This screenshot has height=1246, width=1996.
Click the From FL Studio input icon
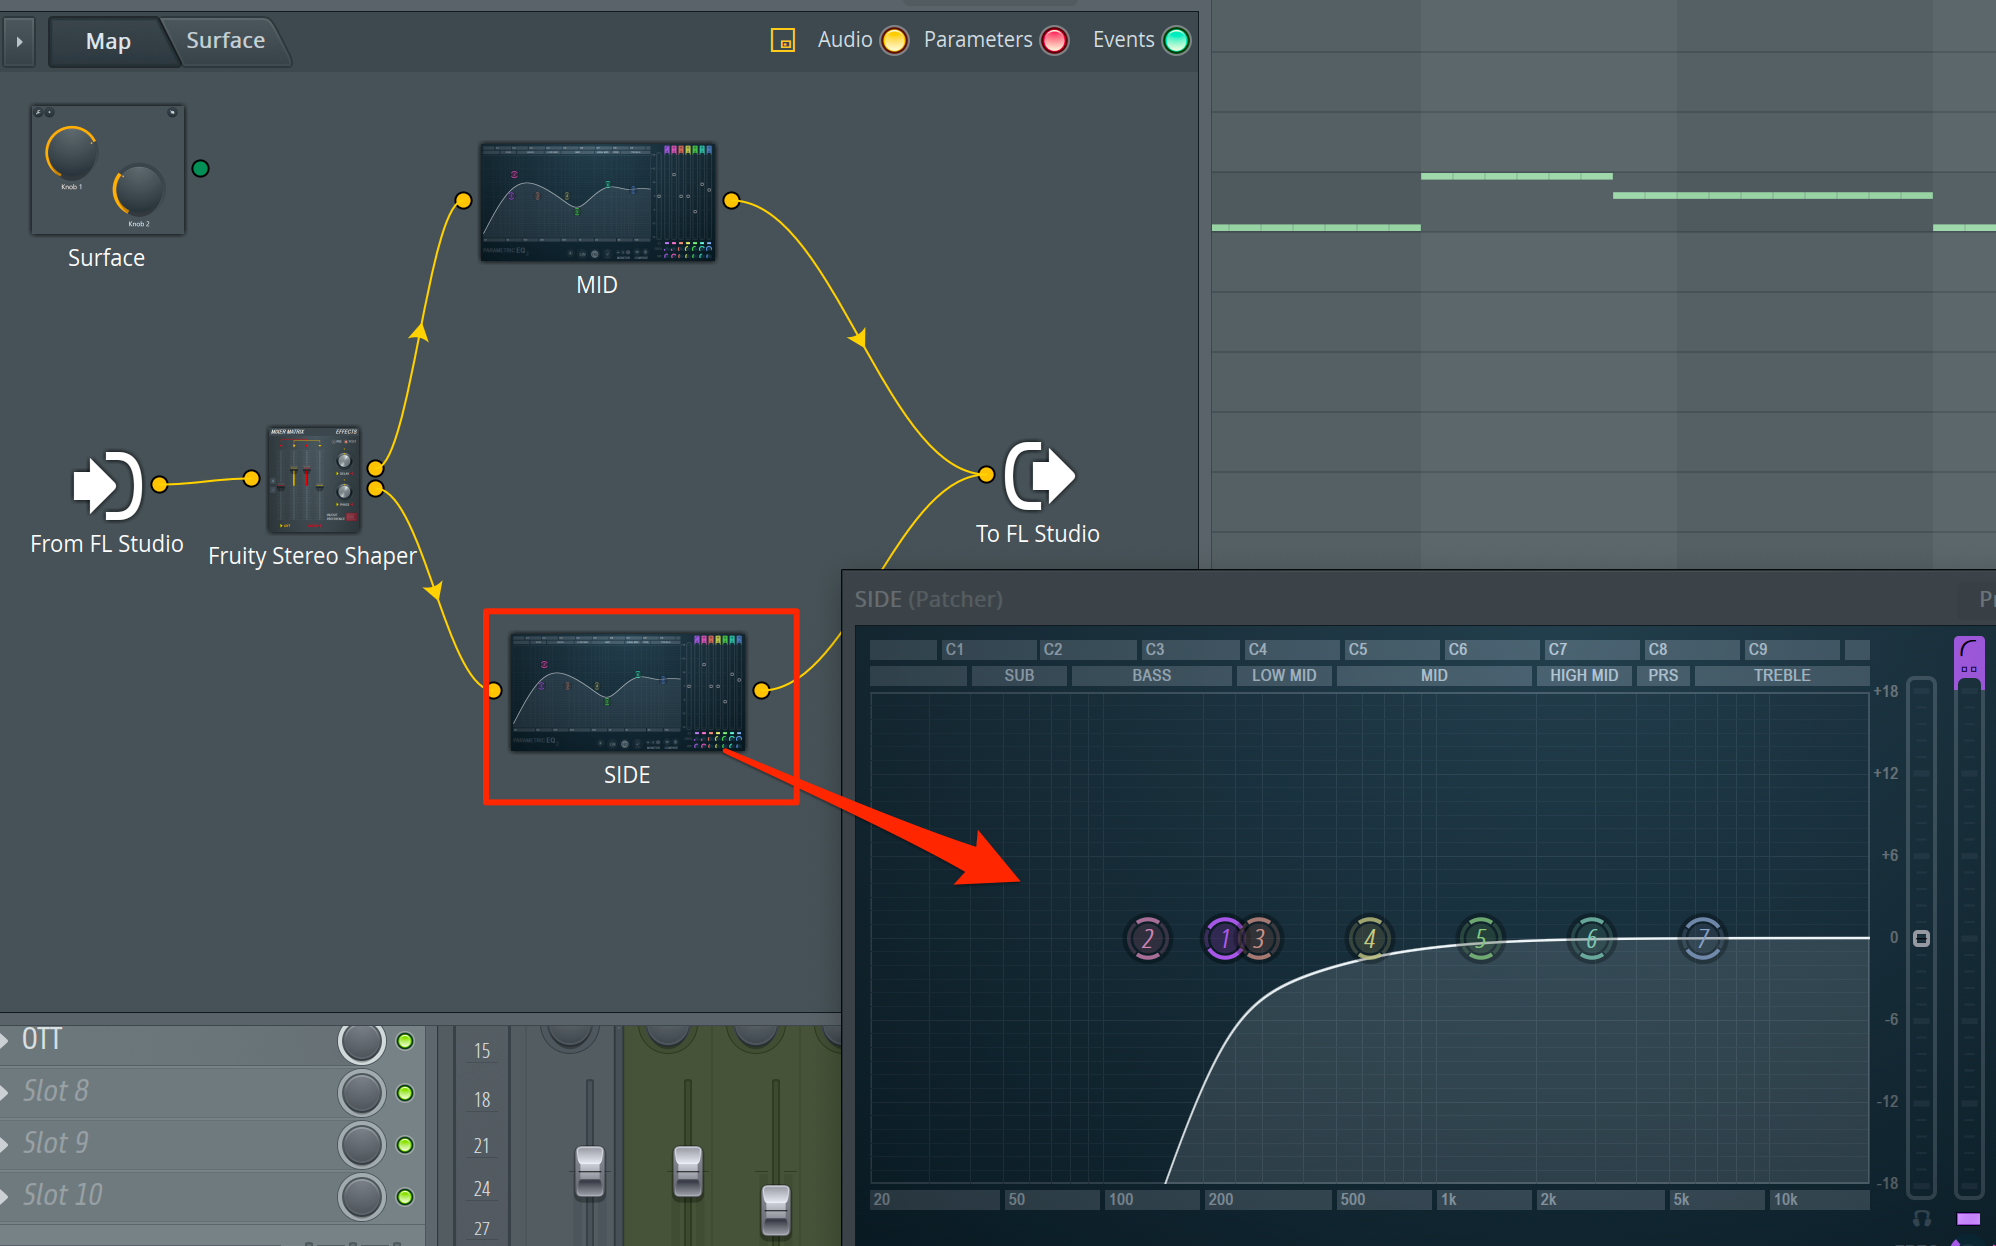pyautogui.click(x=107, y=486)
